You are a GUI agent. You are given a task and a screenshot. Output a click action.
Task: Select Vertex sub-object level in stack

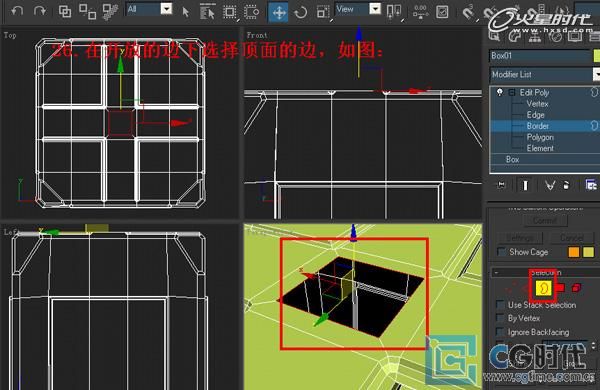pyautogui.click(x=537, y=104)
